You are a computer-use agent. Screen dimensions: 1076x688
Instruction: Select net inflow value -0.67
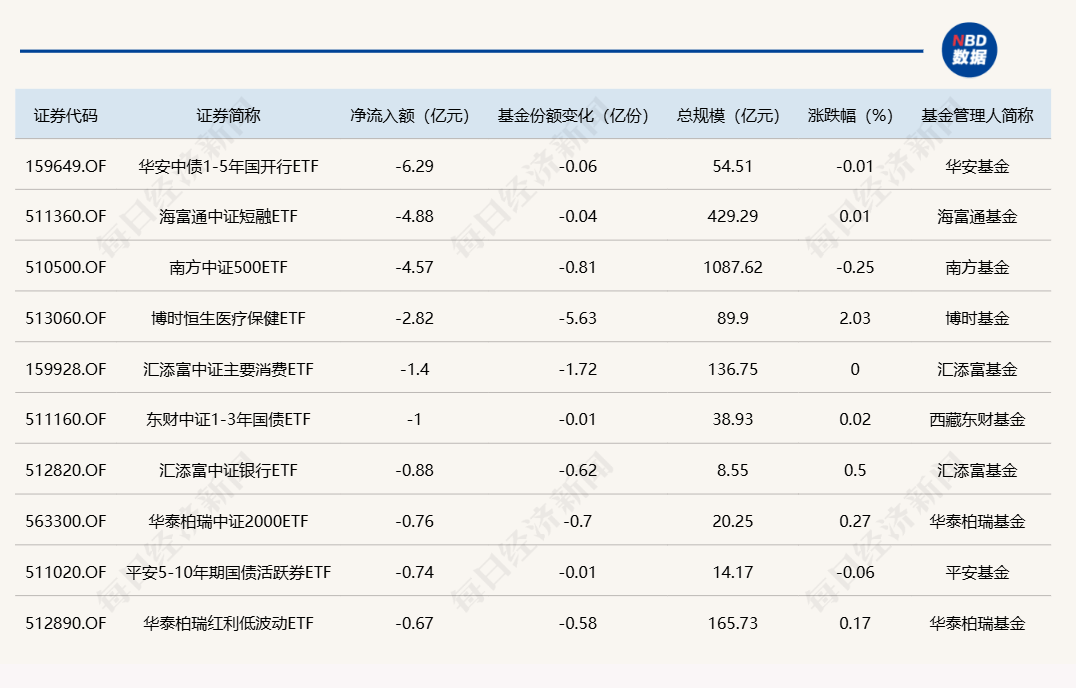414,623
